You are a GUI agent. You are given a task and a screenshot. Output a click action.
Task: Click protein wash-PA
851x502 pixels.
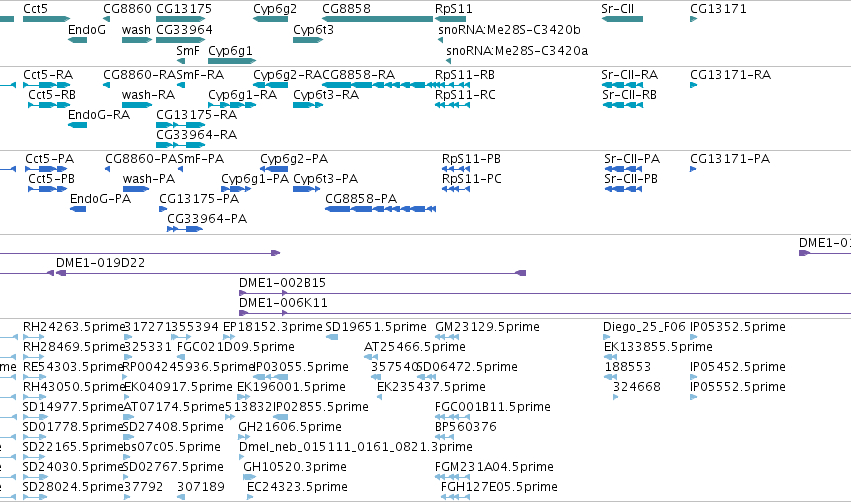pos(136,189)
